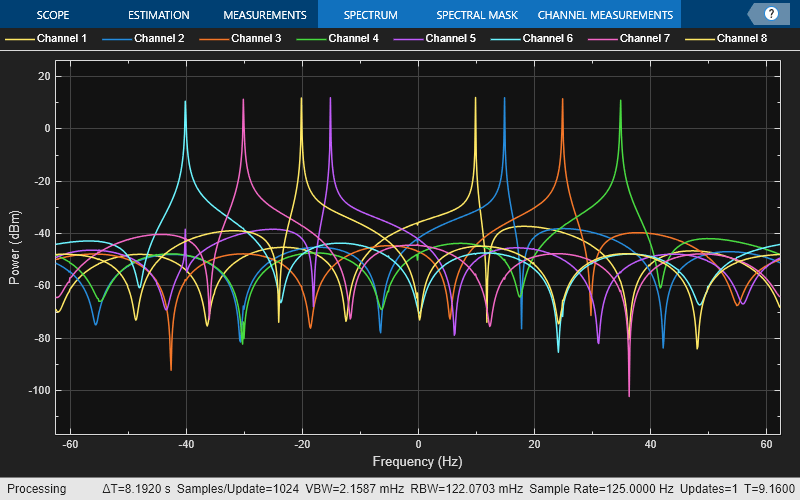The width and height of the screenshot is (800, 500).
Task: Toggle Channel 4 legend entry
Action: coord(338,38)
